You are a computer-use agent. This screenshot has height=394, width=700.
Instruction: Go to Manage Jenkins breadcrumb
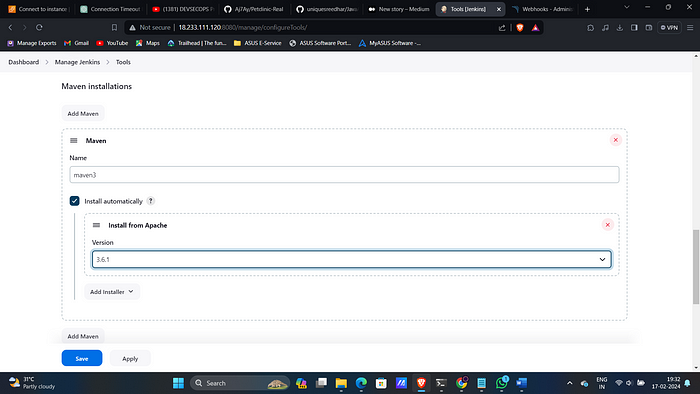click(77, 62)
